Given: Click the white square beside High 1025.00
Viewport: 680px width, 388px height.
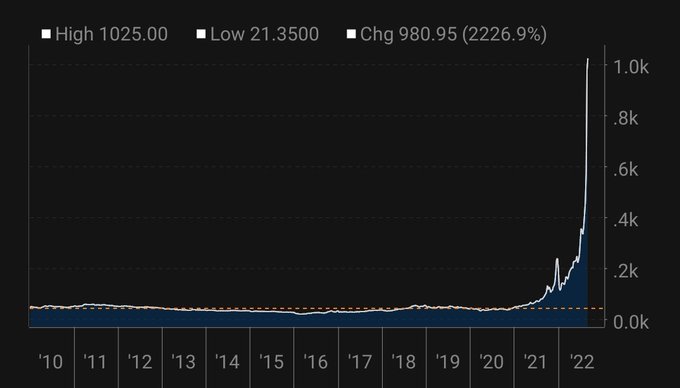Looking at the screenshot, I should (46, 34).
